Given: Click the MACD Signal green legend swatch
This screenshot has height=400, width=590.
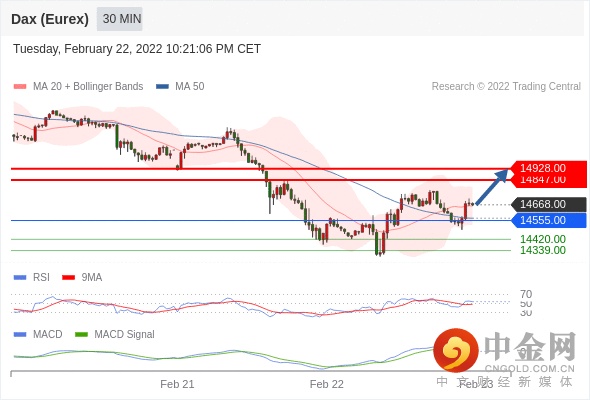Looking at the screenshot, I should 81,334.
